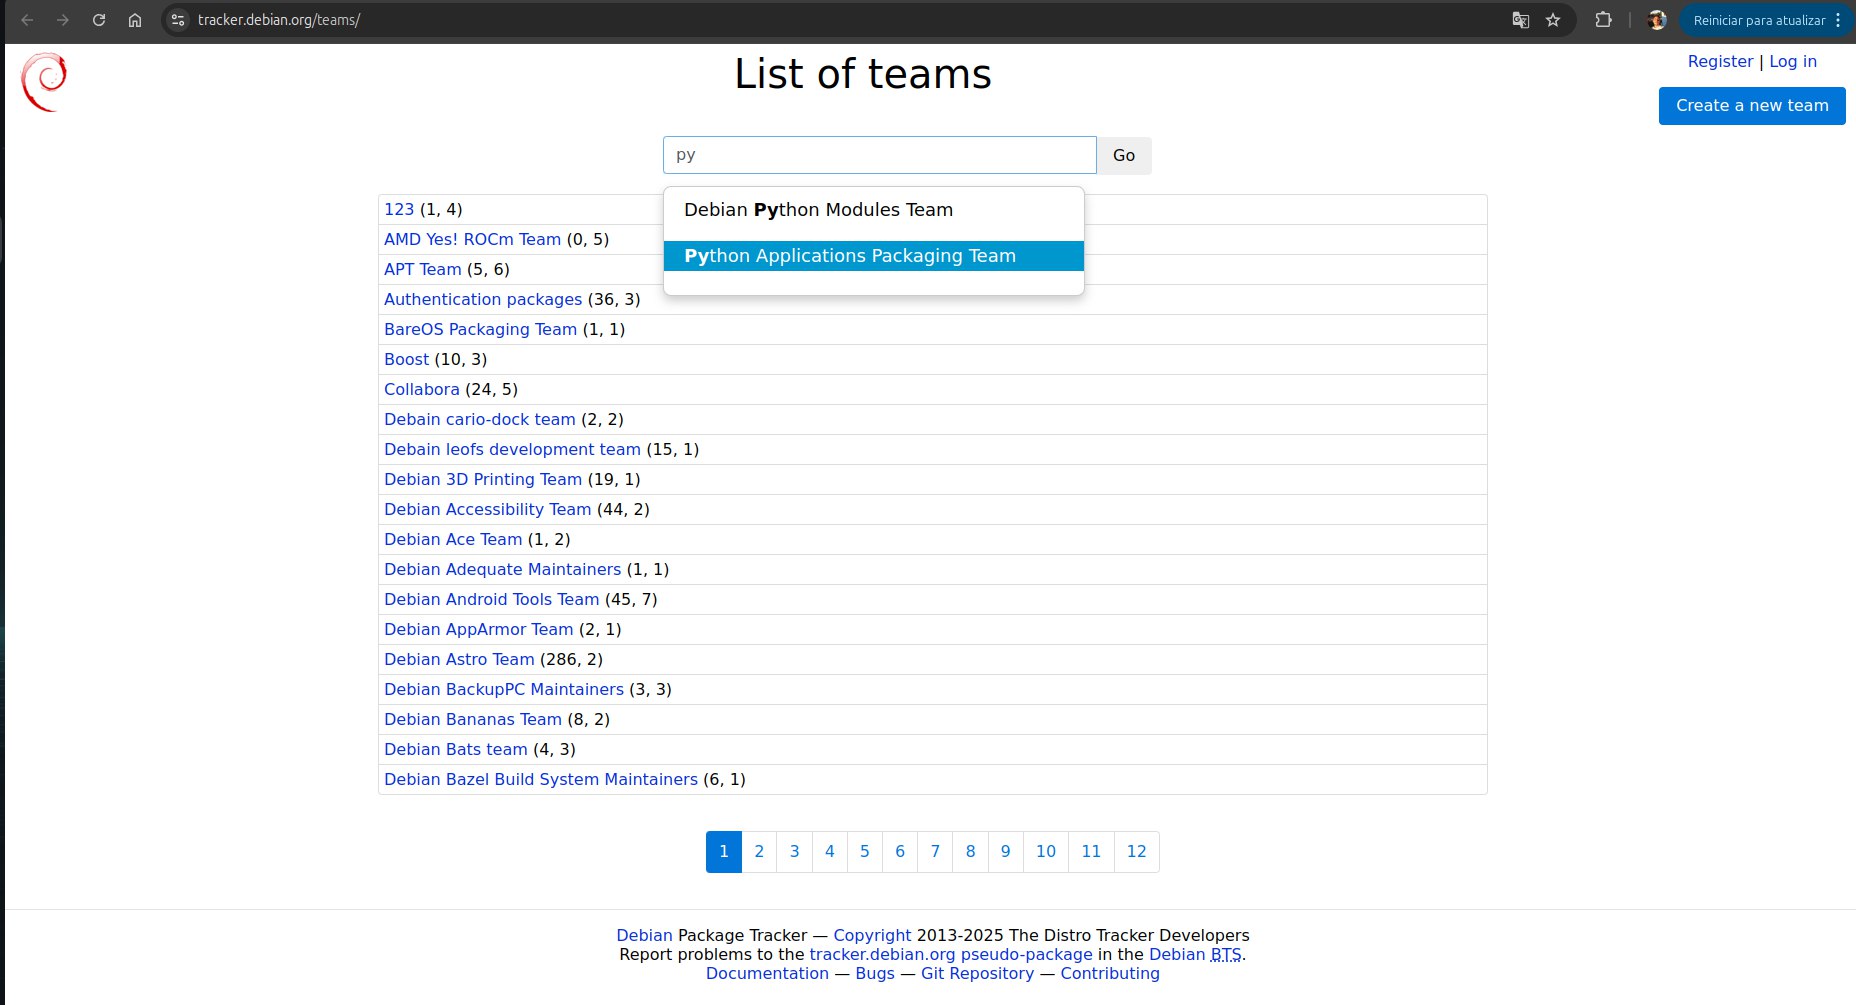
Task: Open Debain cario-dock team link
Action: (x=480, y=419)
